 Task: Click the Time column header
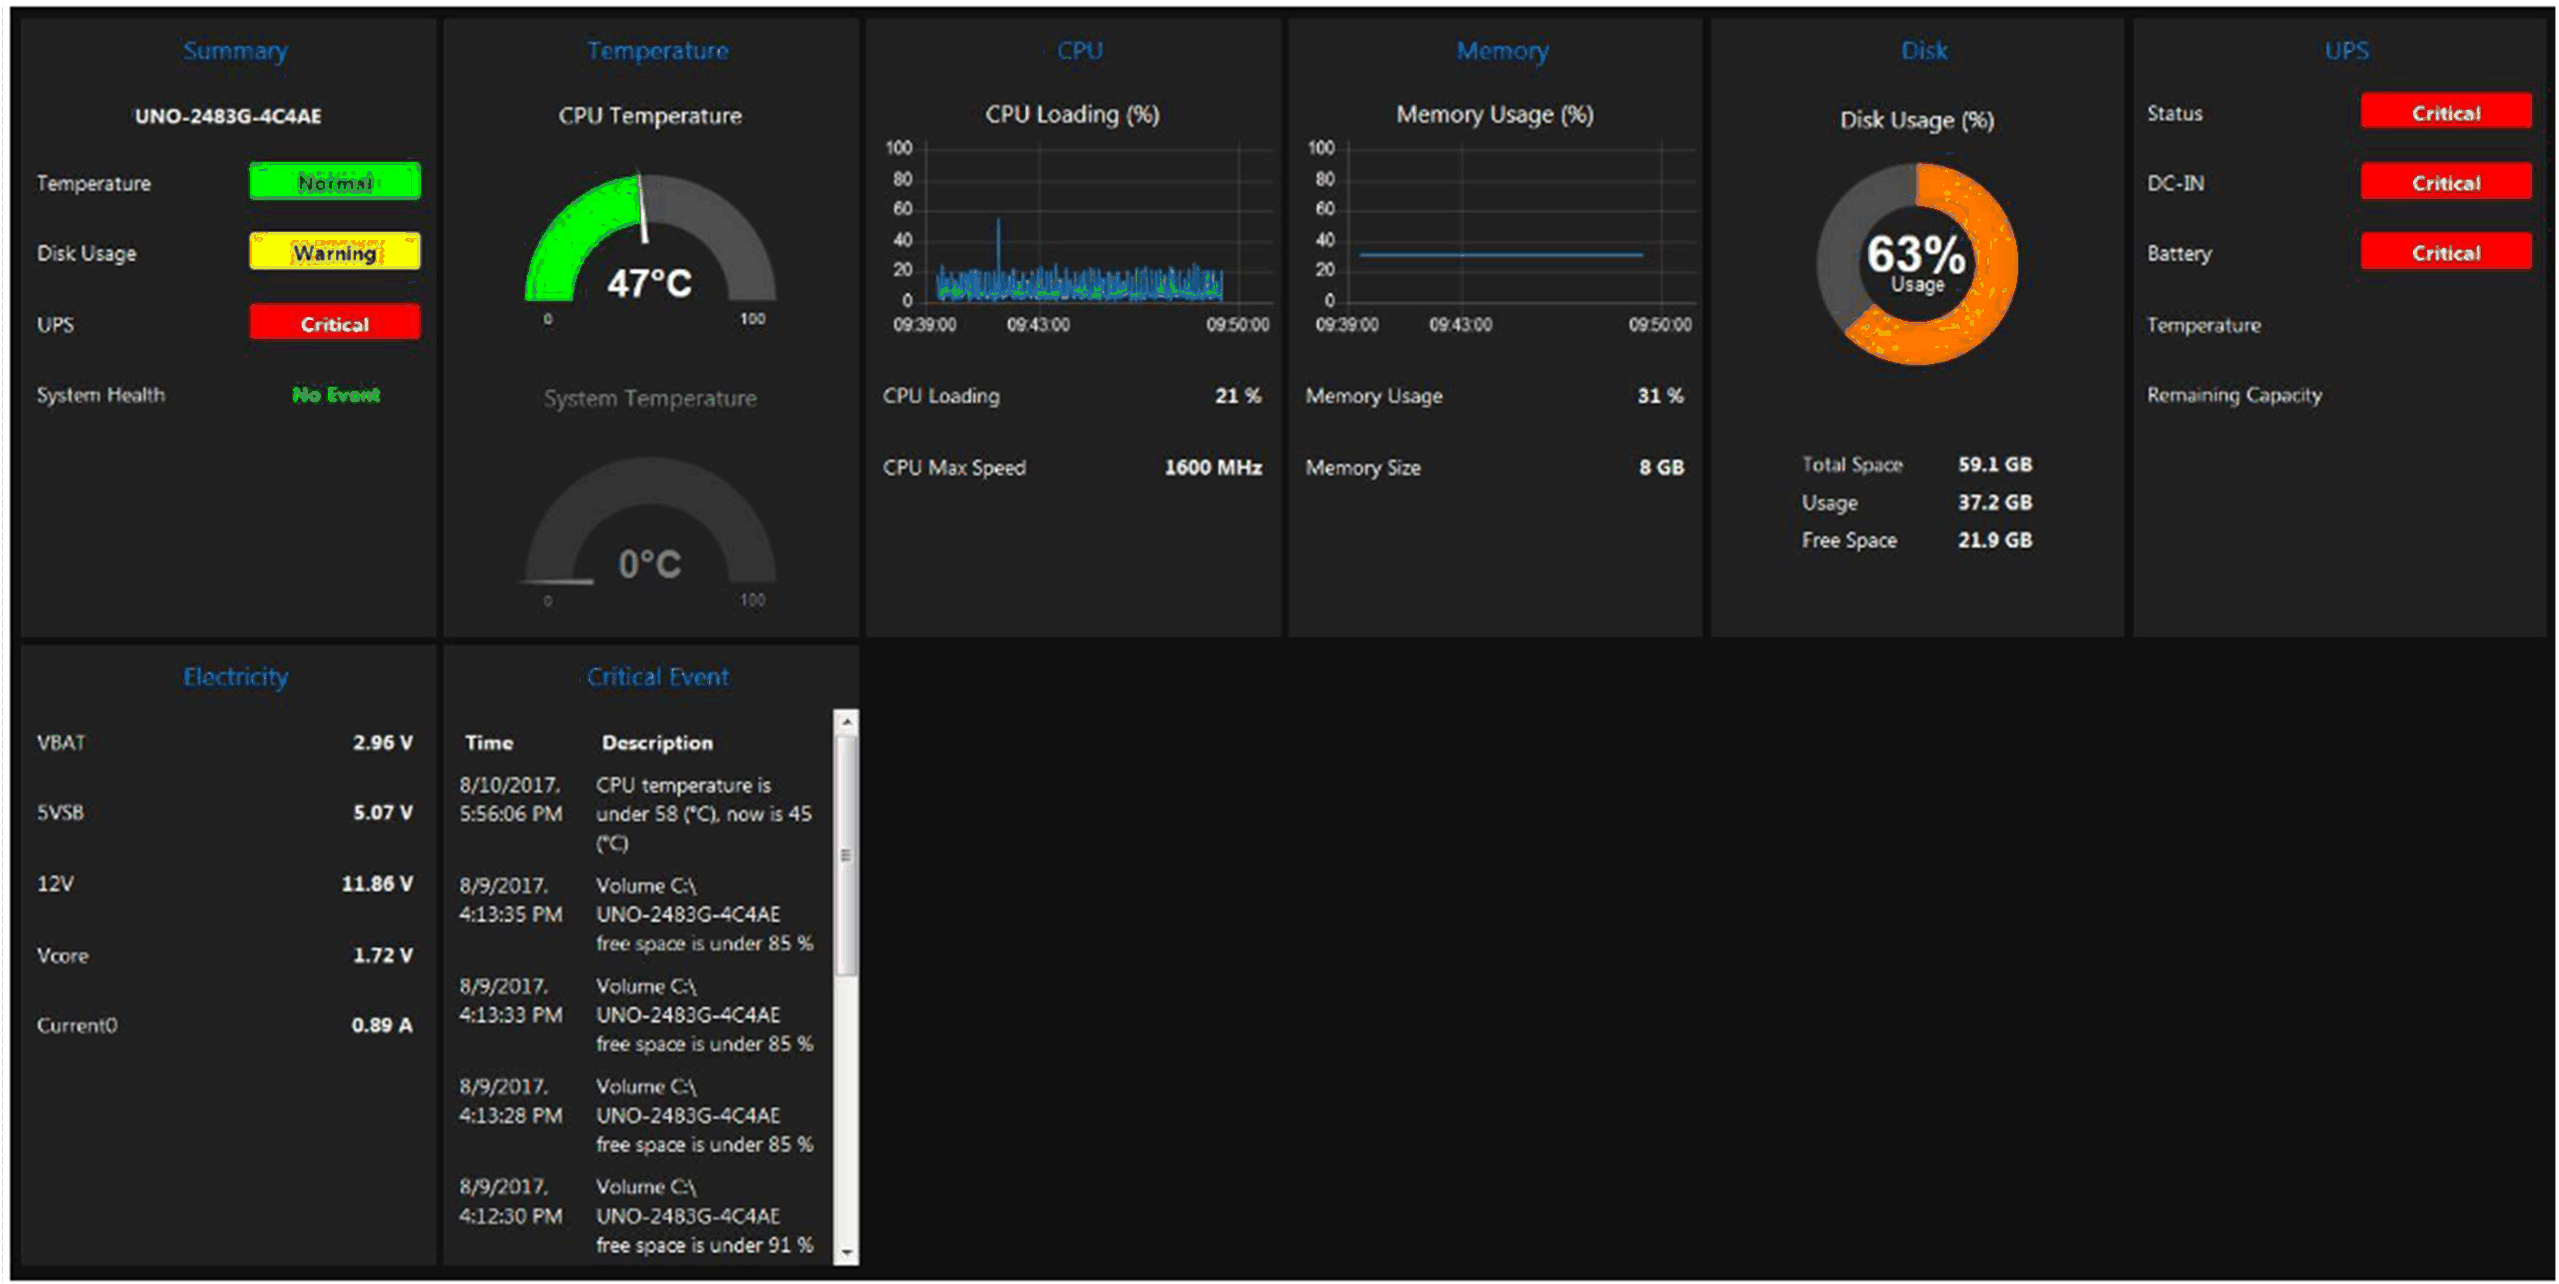click(489, 742)
